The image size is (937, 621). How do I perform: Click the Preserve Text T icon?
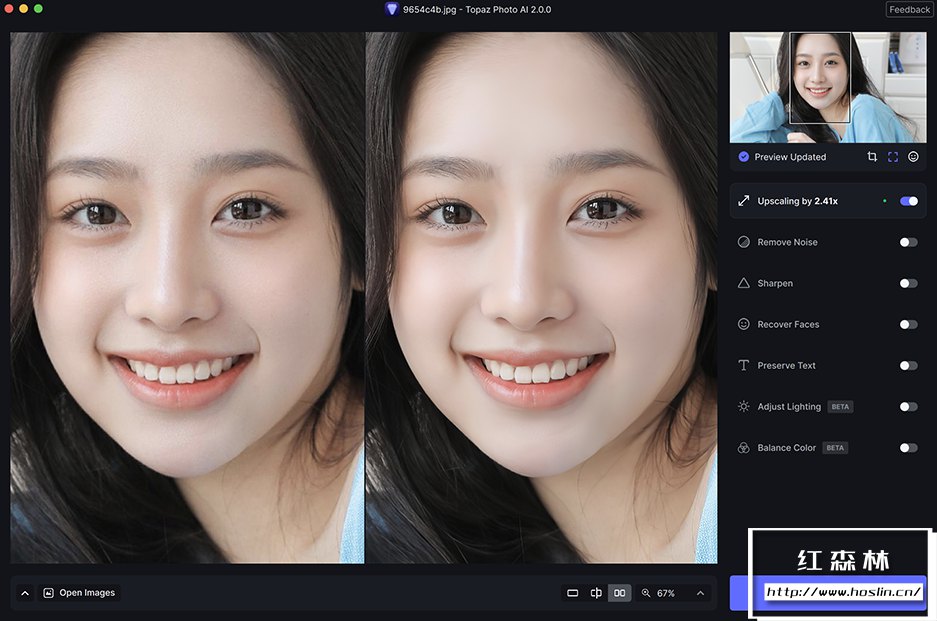tap(743, 365)
